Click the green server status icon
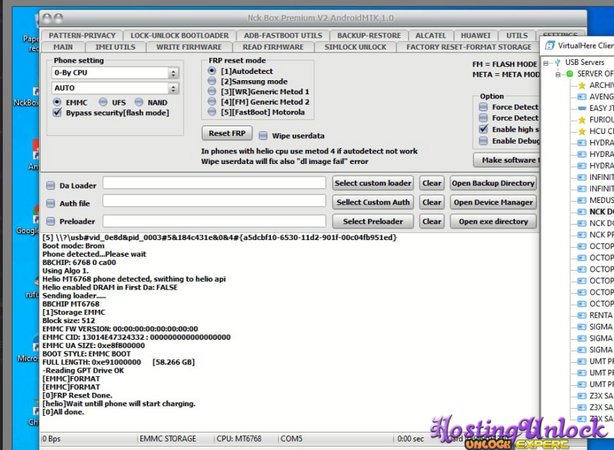This screenshot has width=614, height=450. coord(569,74)
